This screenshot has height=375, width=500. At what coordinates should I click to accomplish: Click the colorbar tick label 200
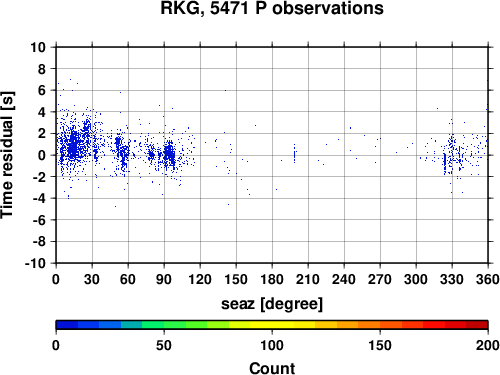[488, 345]
